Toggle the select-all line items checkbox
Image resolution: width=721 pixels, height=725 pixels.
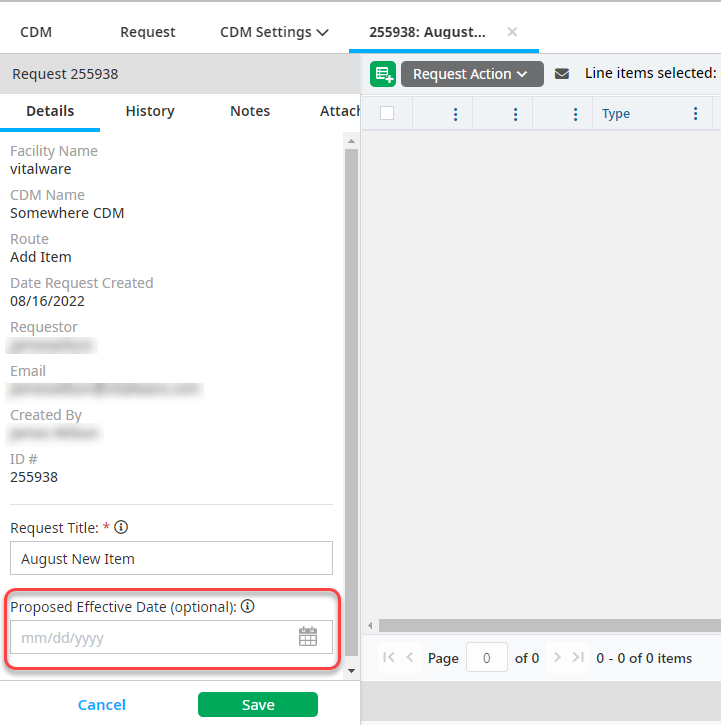tap(387, 113)
